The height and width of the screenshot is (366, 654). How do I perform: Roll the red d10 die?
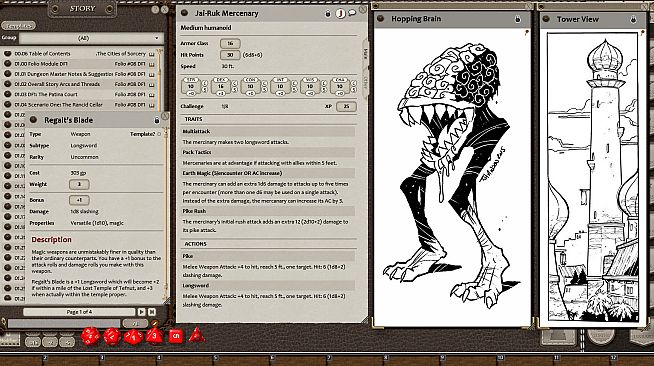[133, 336]
